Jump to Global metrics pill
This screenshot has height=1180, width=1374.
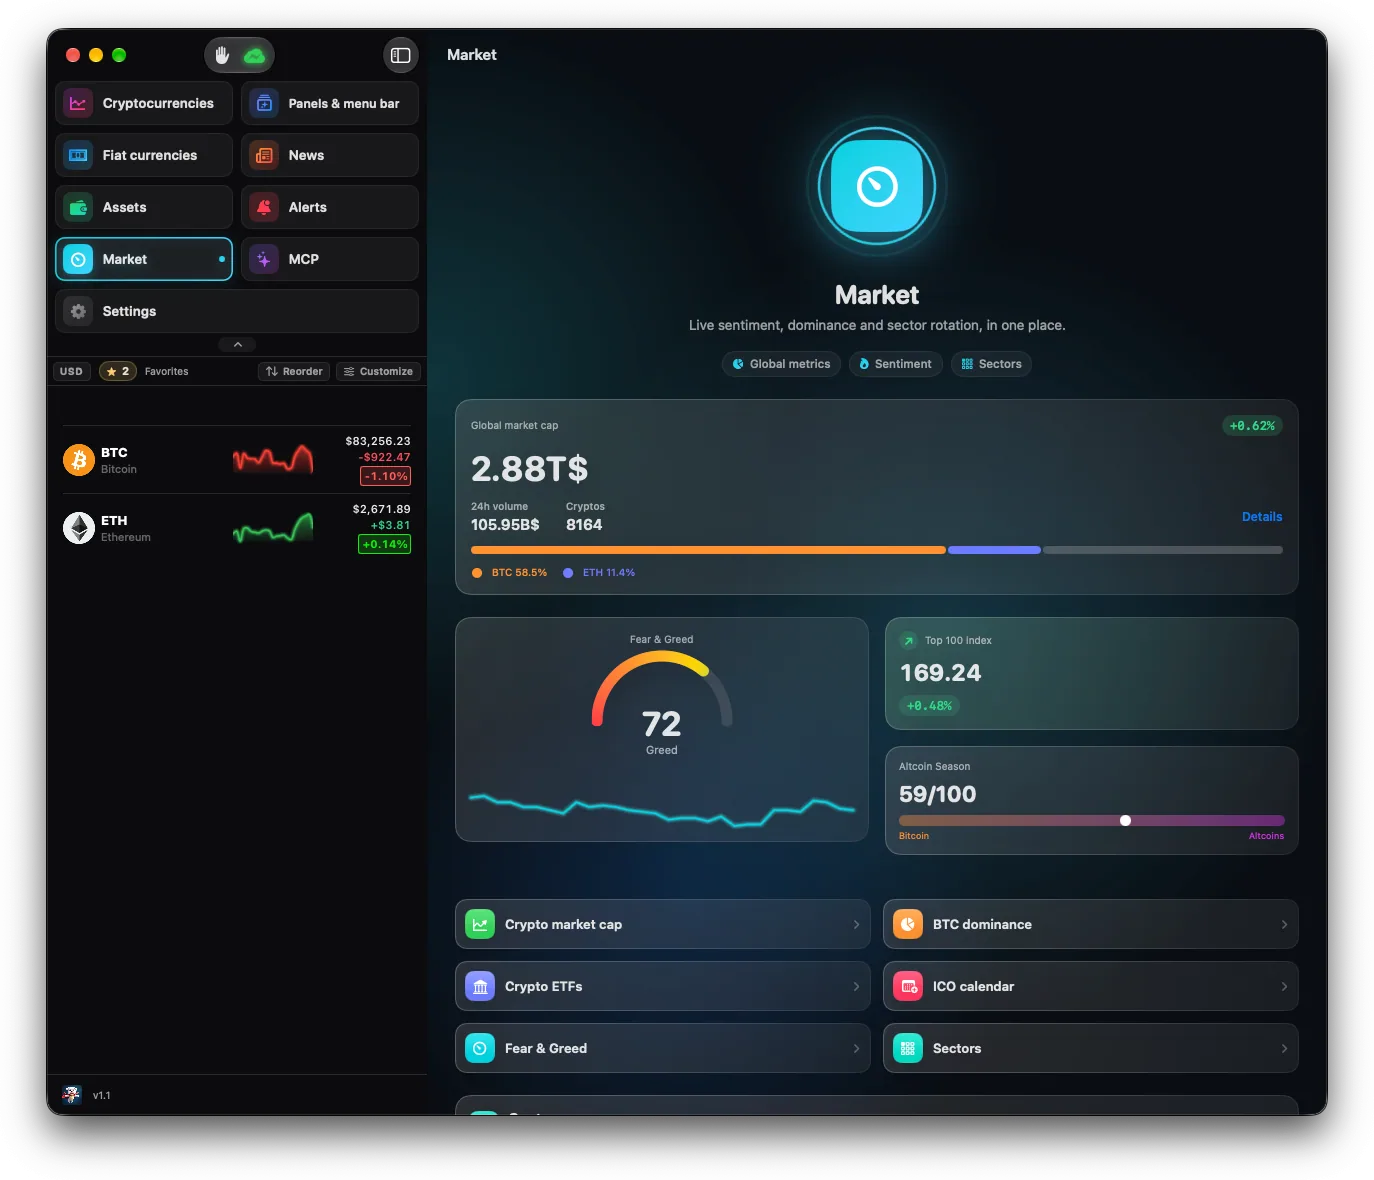pyautogui.click(x=781, y=364)
